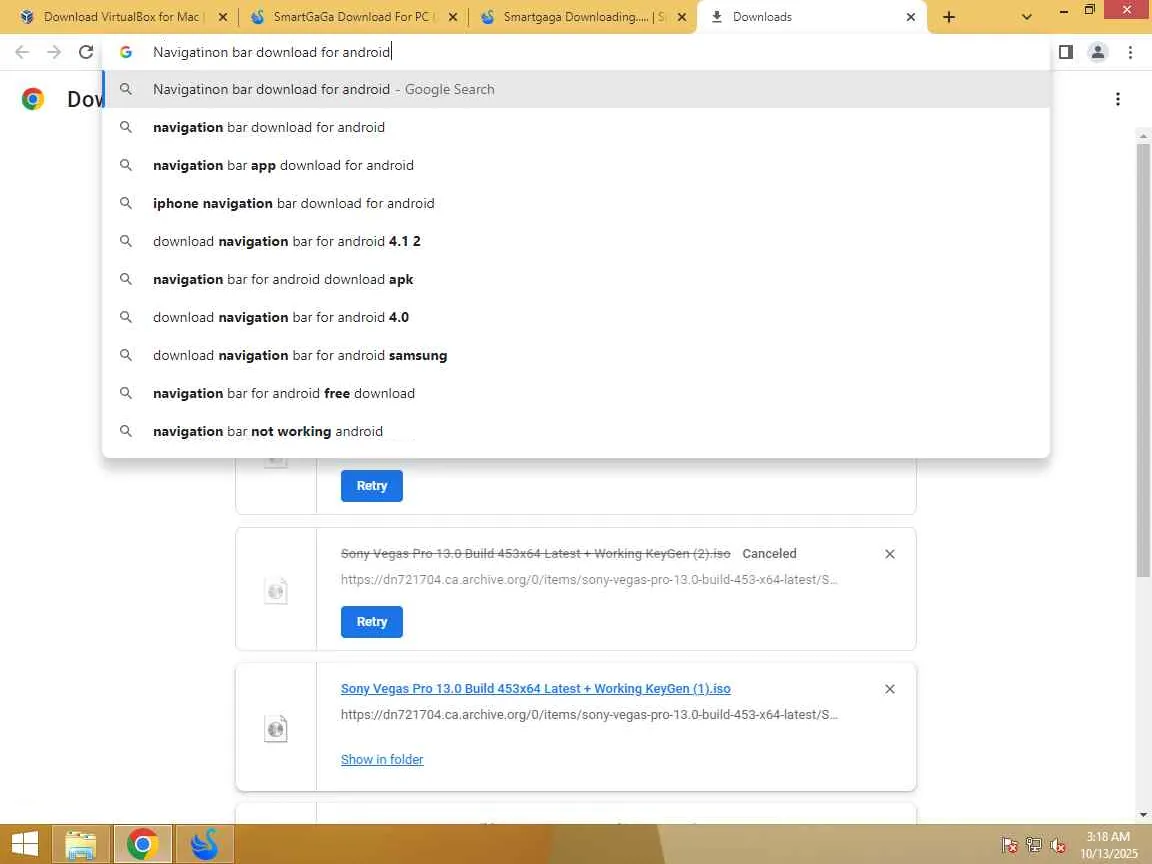Screen dimensions: 1152x864
Task: Open the Downloads page three-dot menu
Action: pos(1117,99)
